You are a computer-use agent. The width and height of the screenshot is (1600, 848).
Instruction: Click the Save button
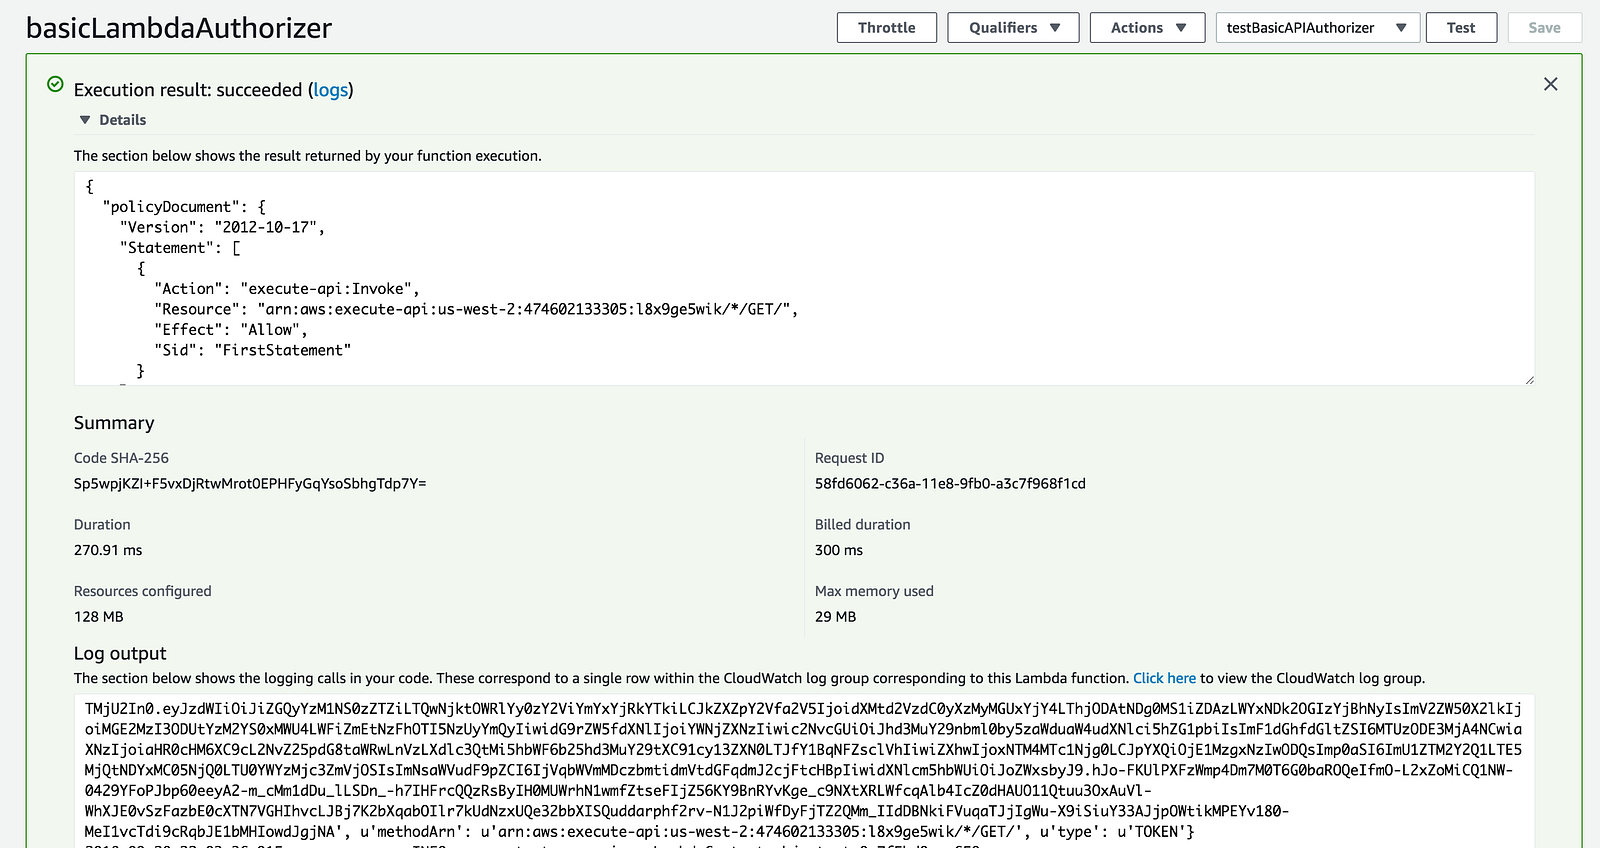[1544, 28]
